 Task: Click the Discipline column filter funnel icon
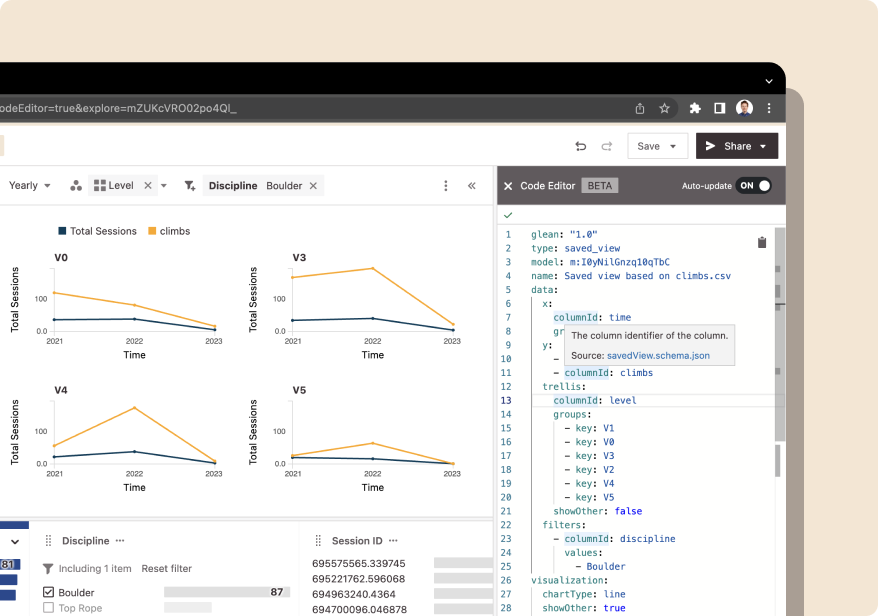48,568
